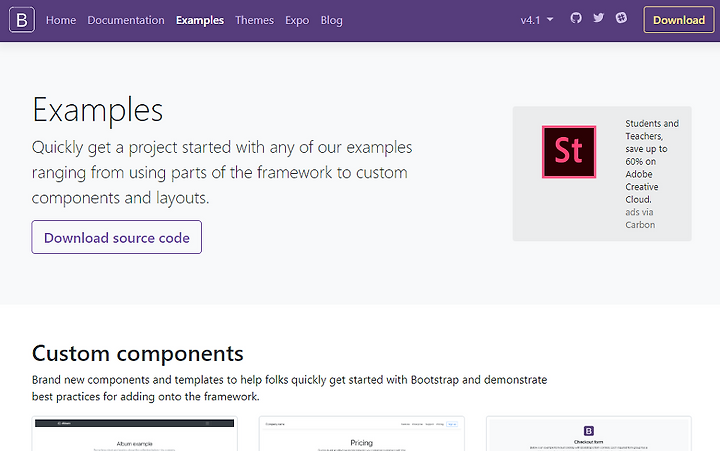720x451 pixels.
Task: Open the Adobe Creative Cloud ad text
Action: click(x=651, y=161)
